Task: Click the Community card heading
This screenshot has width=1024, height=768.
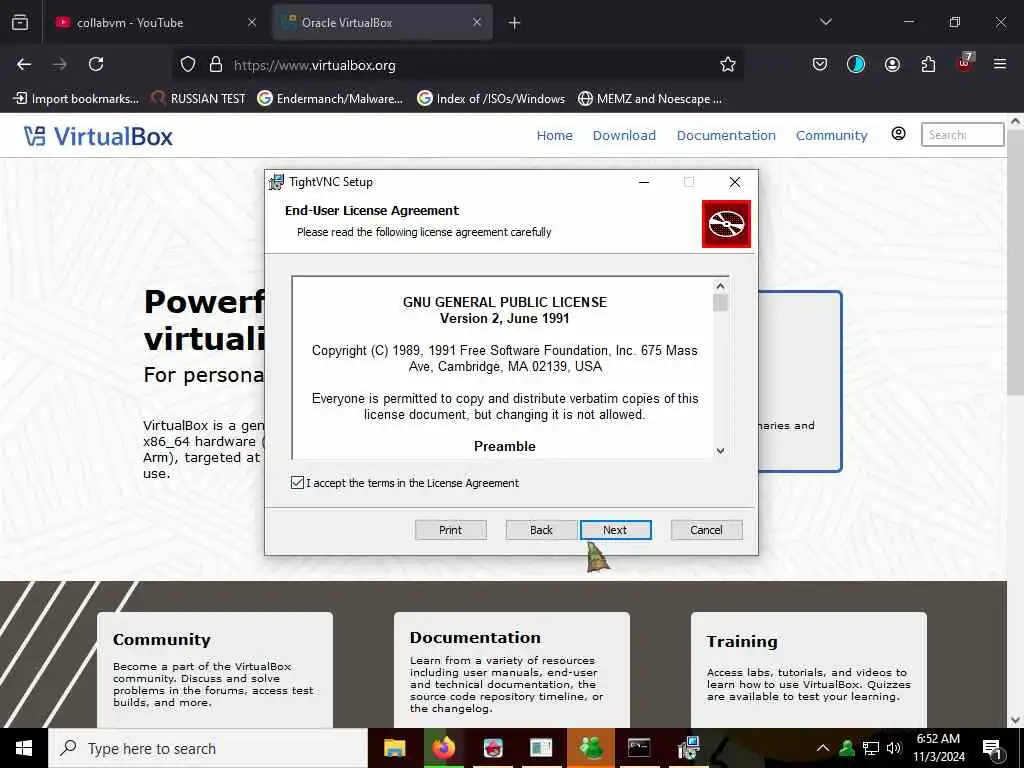Action: coord(161,639)
